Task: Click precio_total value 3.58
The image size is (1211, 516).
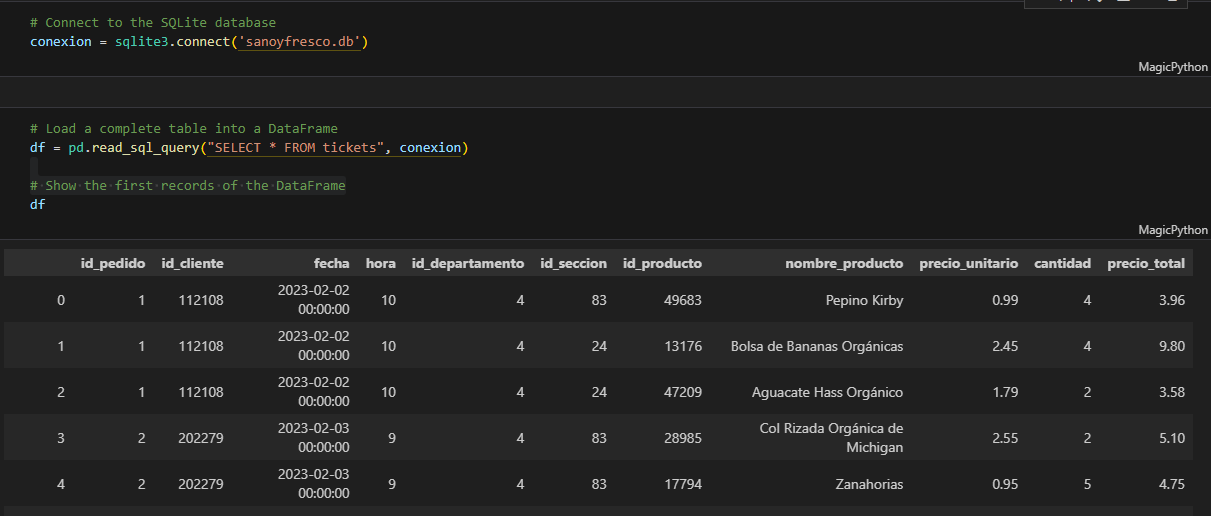Action: 1172,392
